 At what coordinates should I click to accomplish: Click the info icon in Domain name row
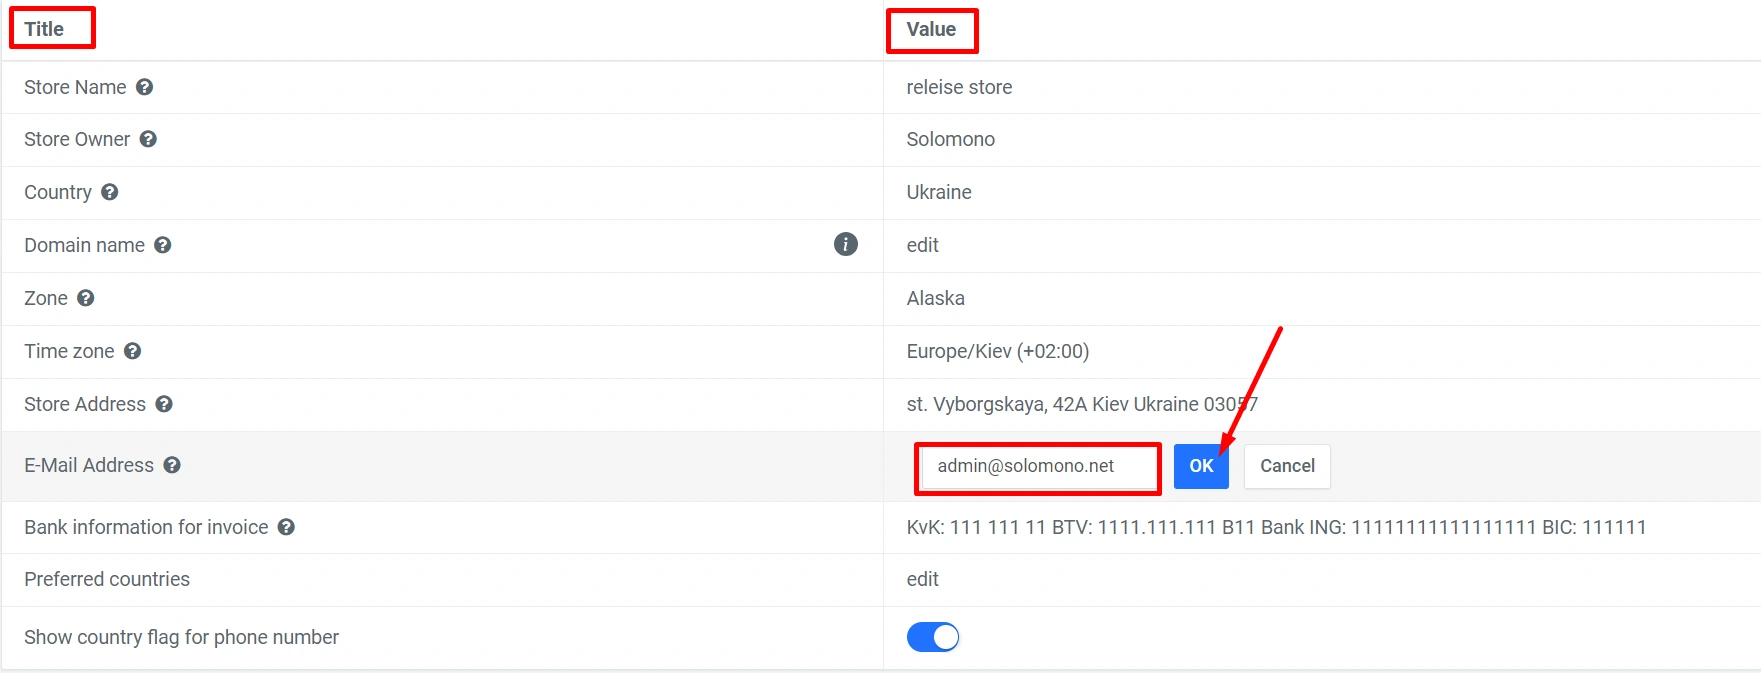click(x=846, y=244)
